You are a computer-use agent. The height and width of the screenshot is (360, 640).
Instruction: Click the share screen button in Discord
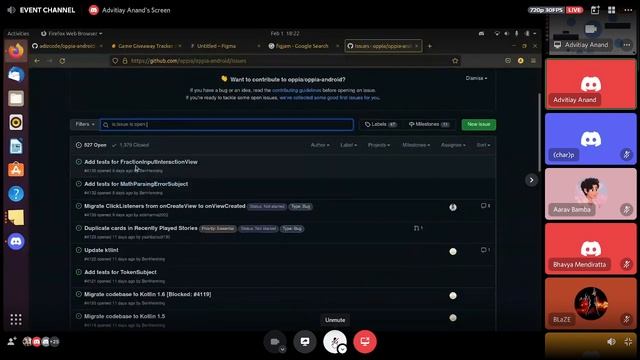(x=305, y=342)
